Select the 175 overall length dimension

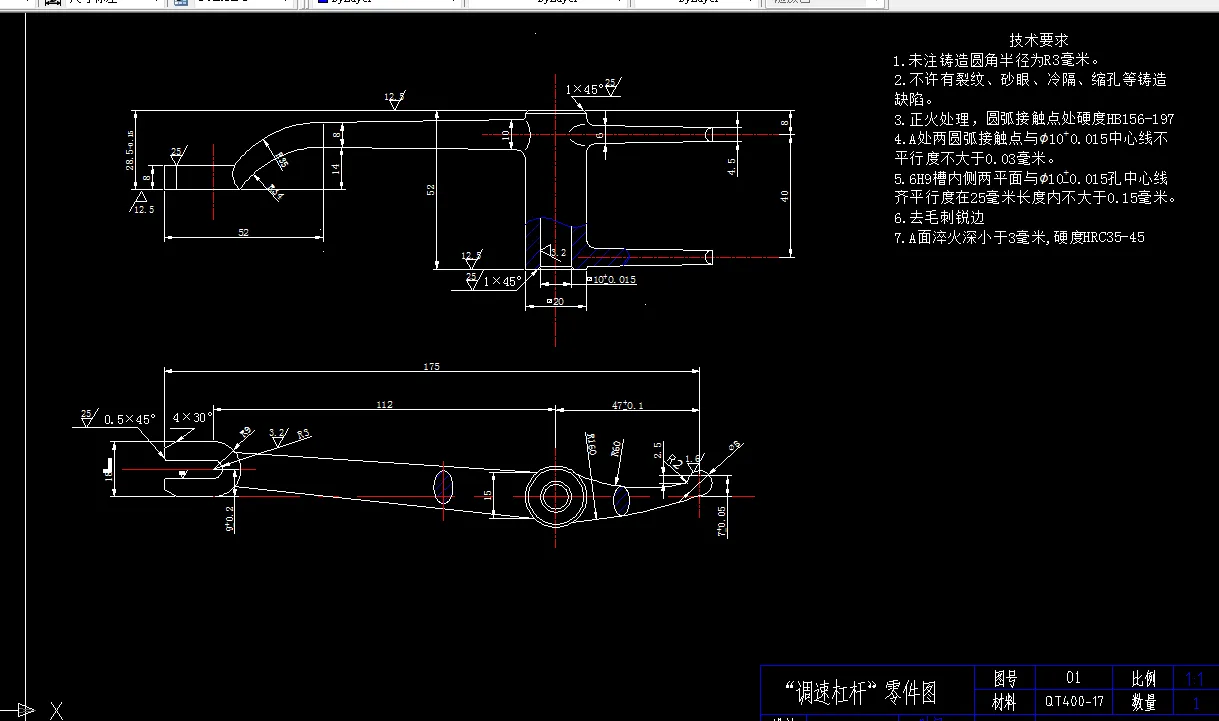430,366
